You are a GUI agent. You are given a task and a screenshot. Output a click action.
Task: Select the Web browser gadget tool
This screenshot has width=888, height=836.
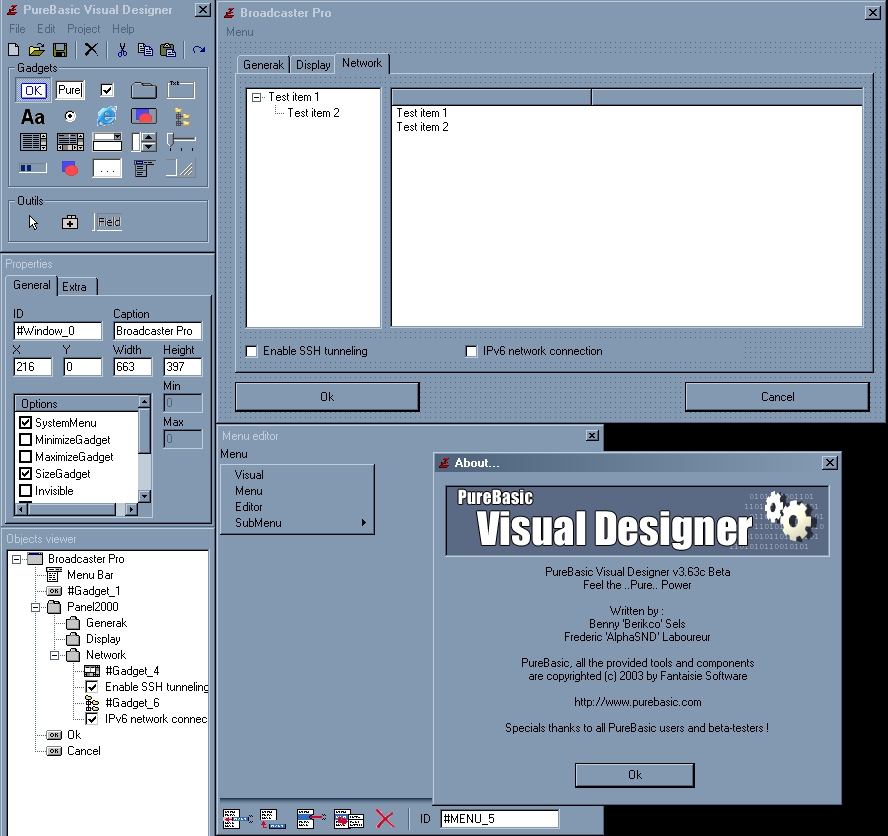point(107,116)
